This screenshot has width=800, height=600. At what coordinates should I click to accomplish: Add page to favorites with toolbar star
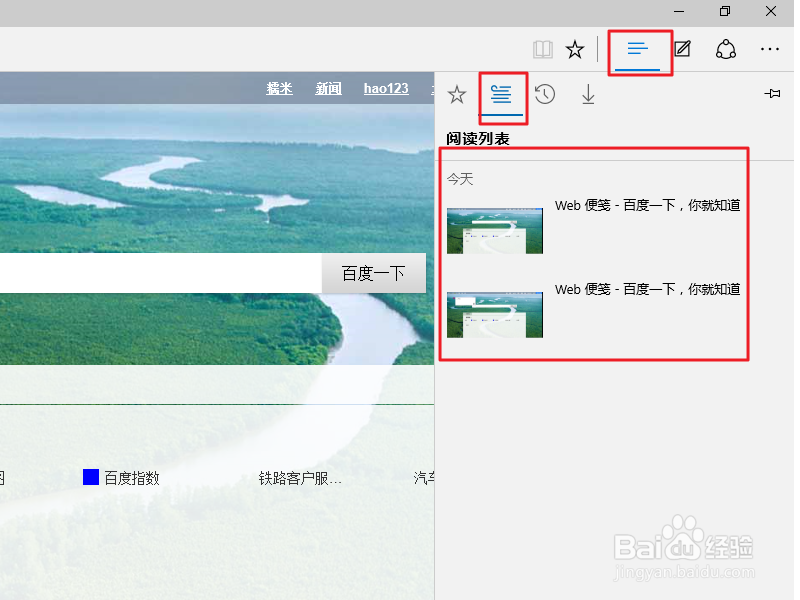click(575, 49)
